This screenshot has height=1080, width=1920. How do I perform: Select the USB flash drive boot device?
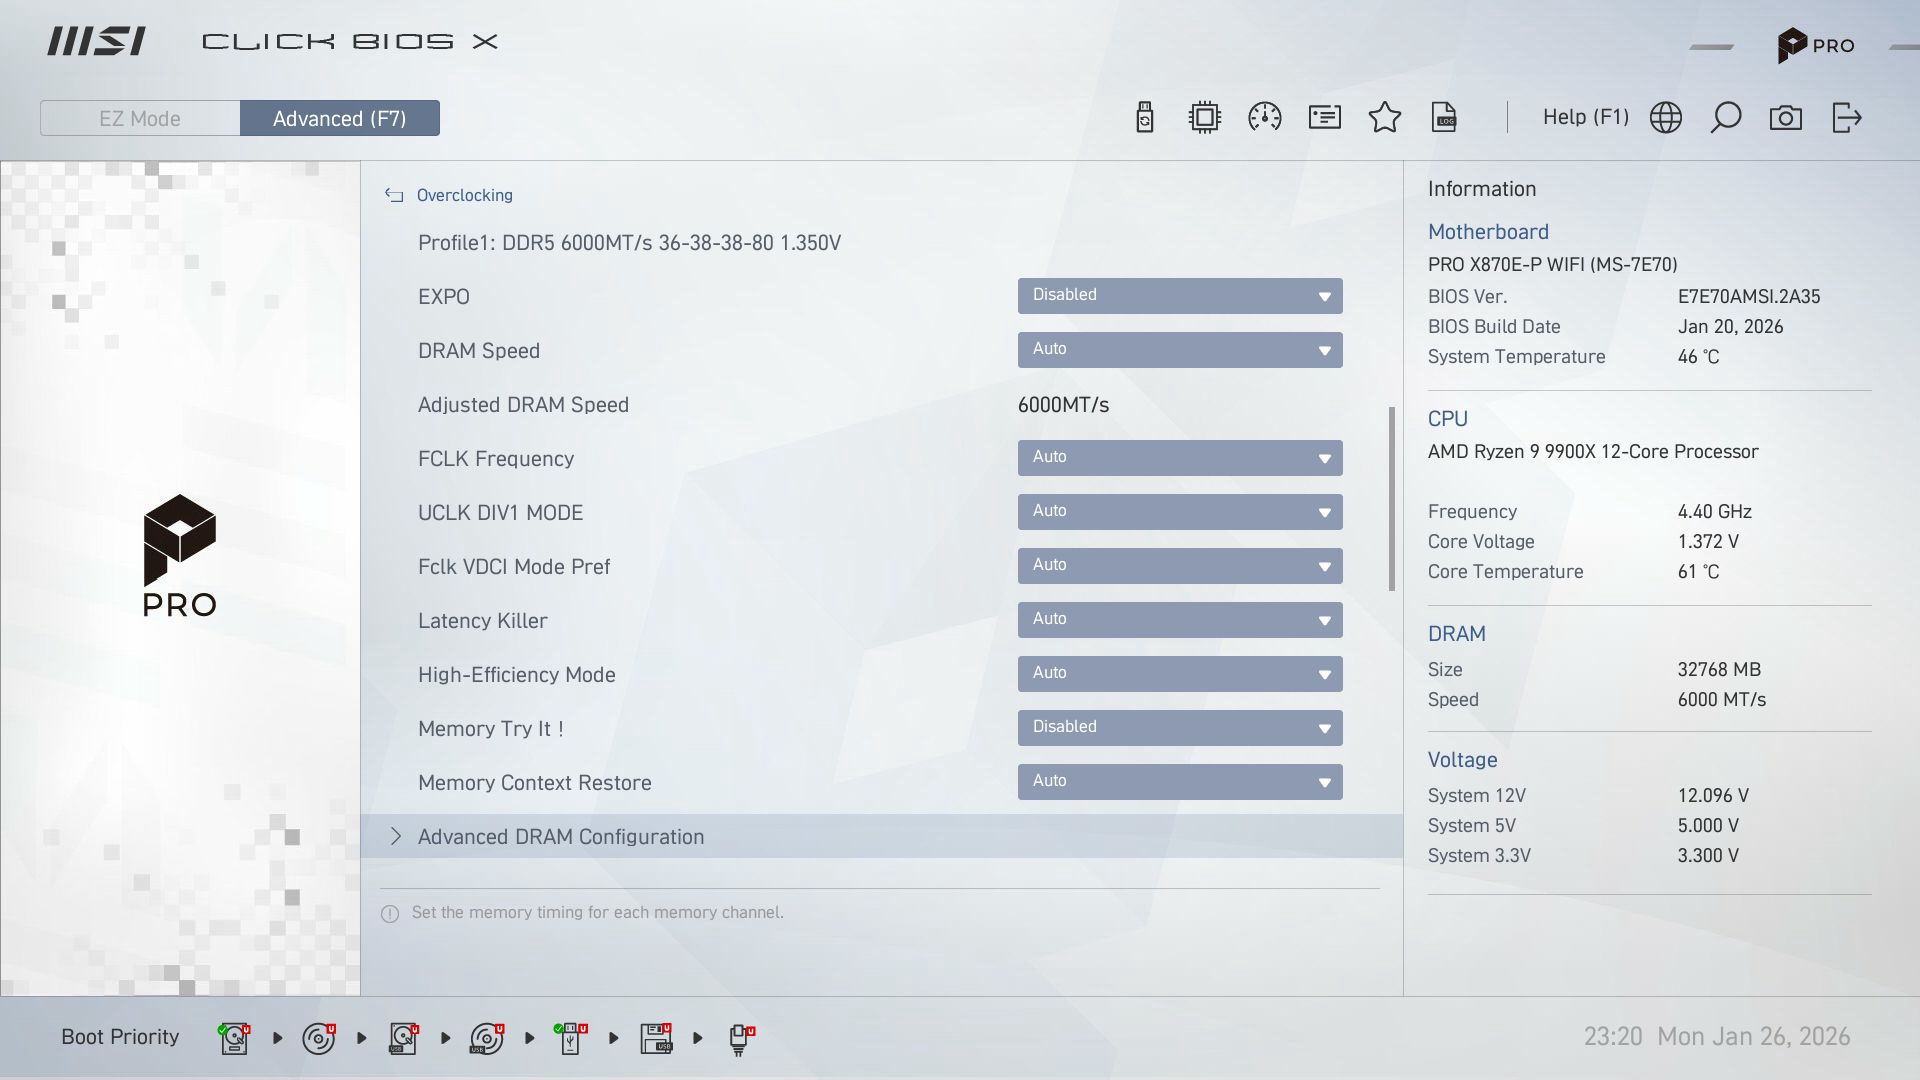[x=570, y=1037]
